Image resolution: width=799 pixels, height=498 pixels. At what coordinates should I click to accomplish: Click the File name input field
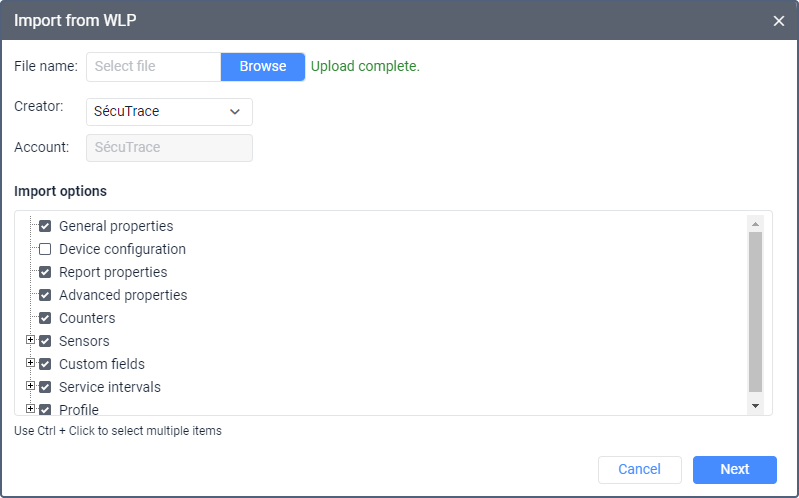tap(153, 67)
